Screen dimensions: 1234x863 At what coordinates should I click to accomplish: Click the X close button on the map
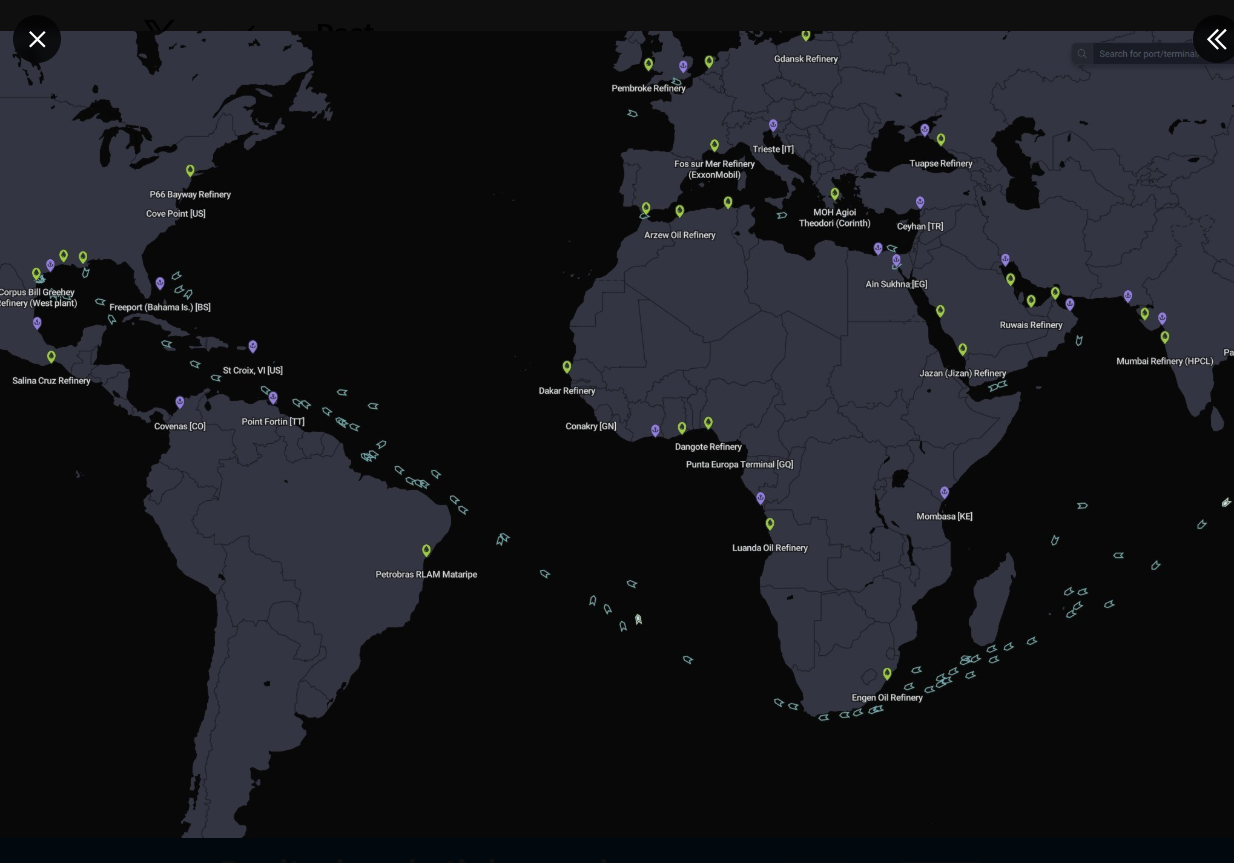point(37,39)
